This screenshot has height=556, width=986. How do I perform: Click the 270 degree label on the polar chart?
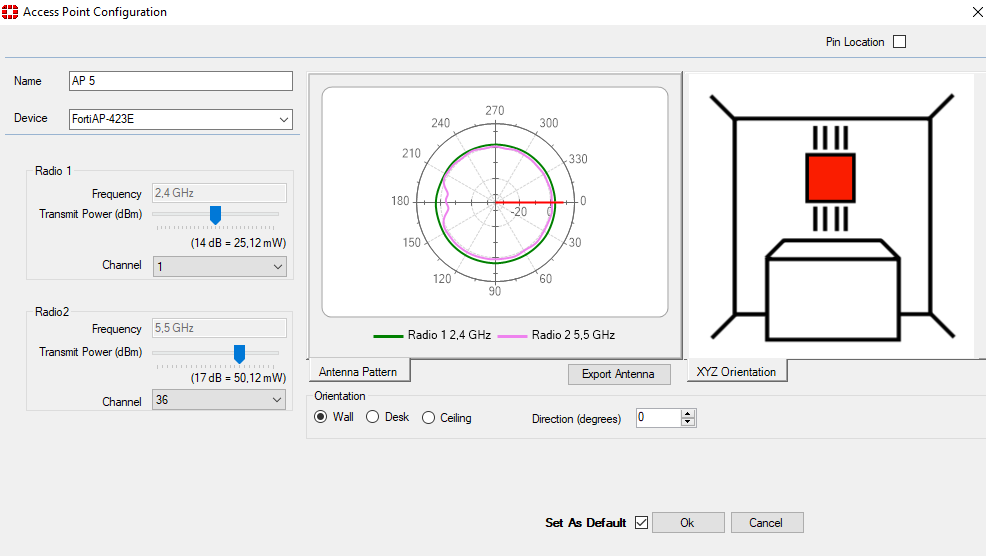tap(495, 111)
